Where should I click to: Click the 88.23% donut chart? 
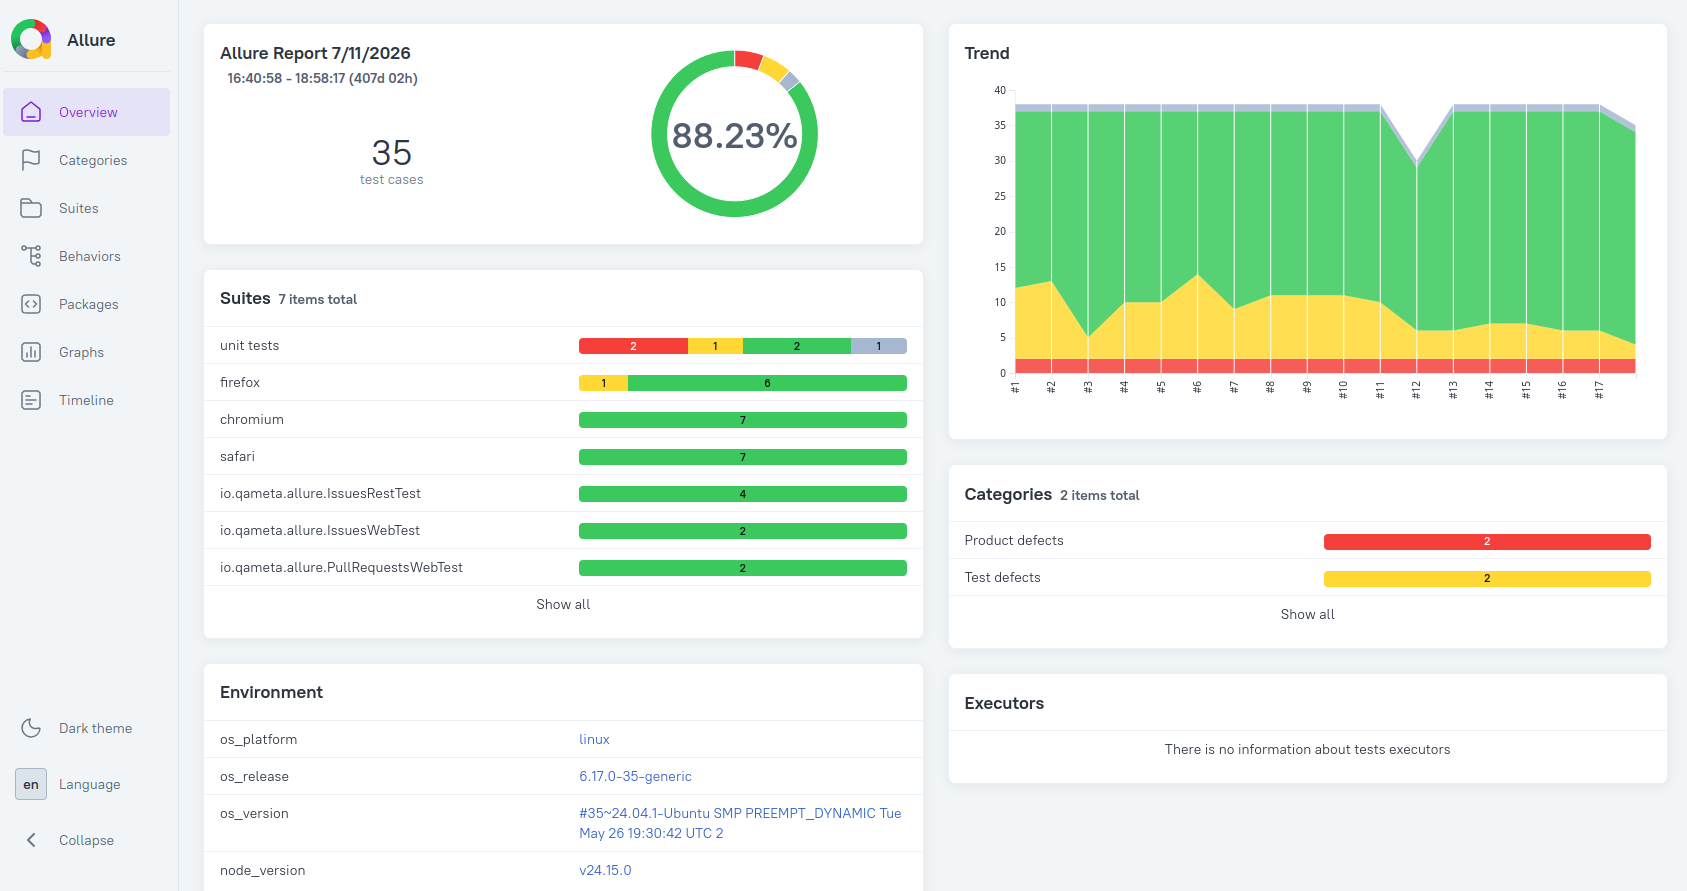pyautogui.click(x=734, y=134)
